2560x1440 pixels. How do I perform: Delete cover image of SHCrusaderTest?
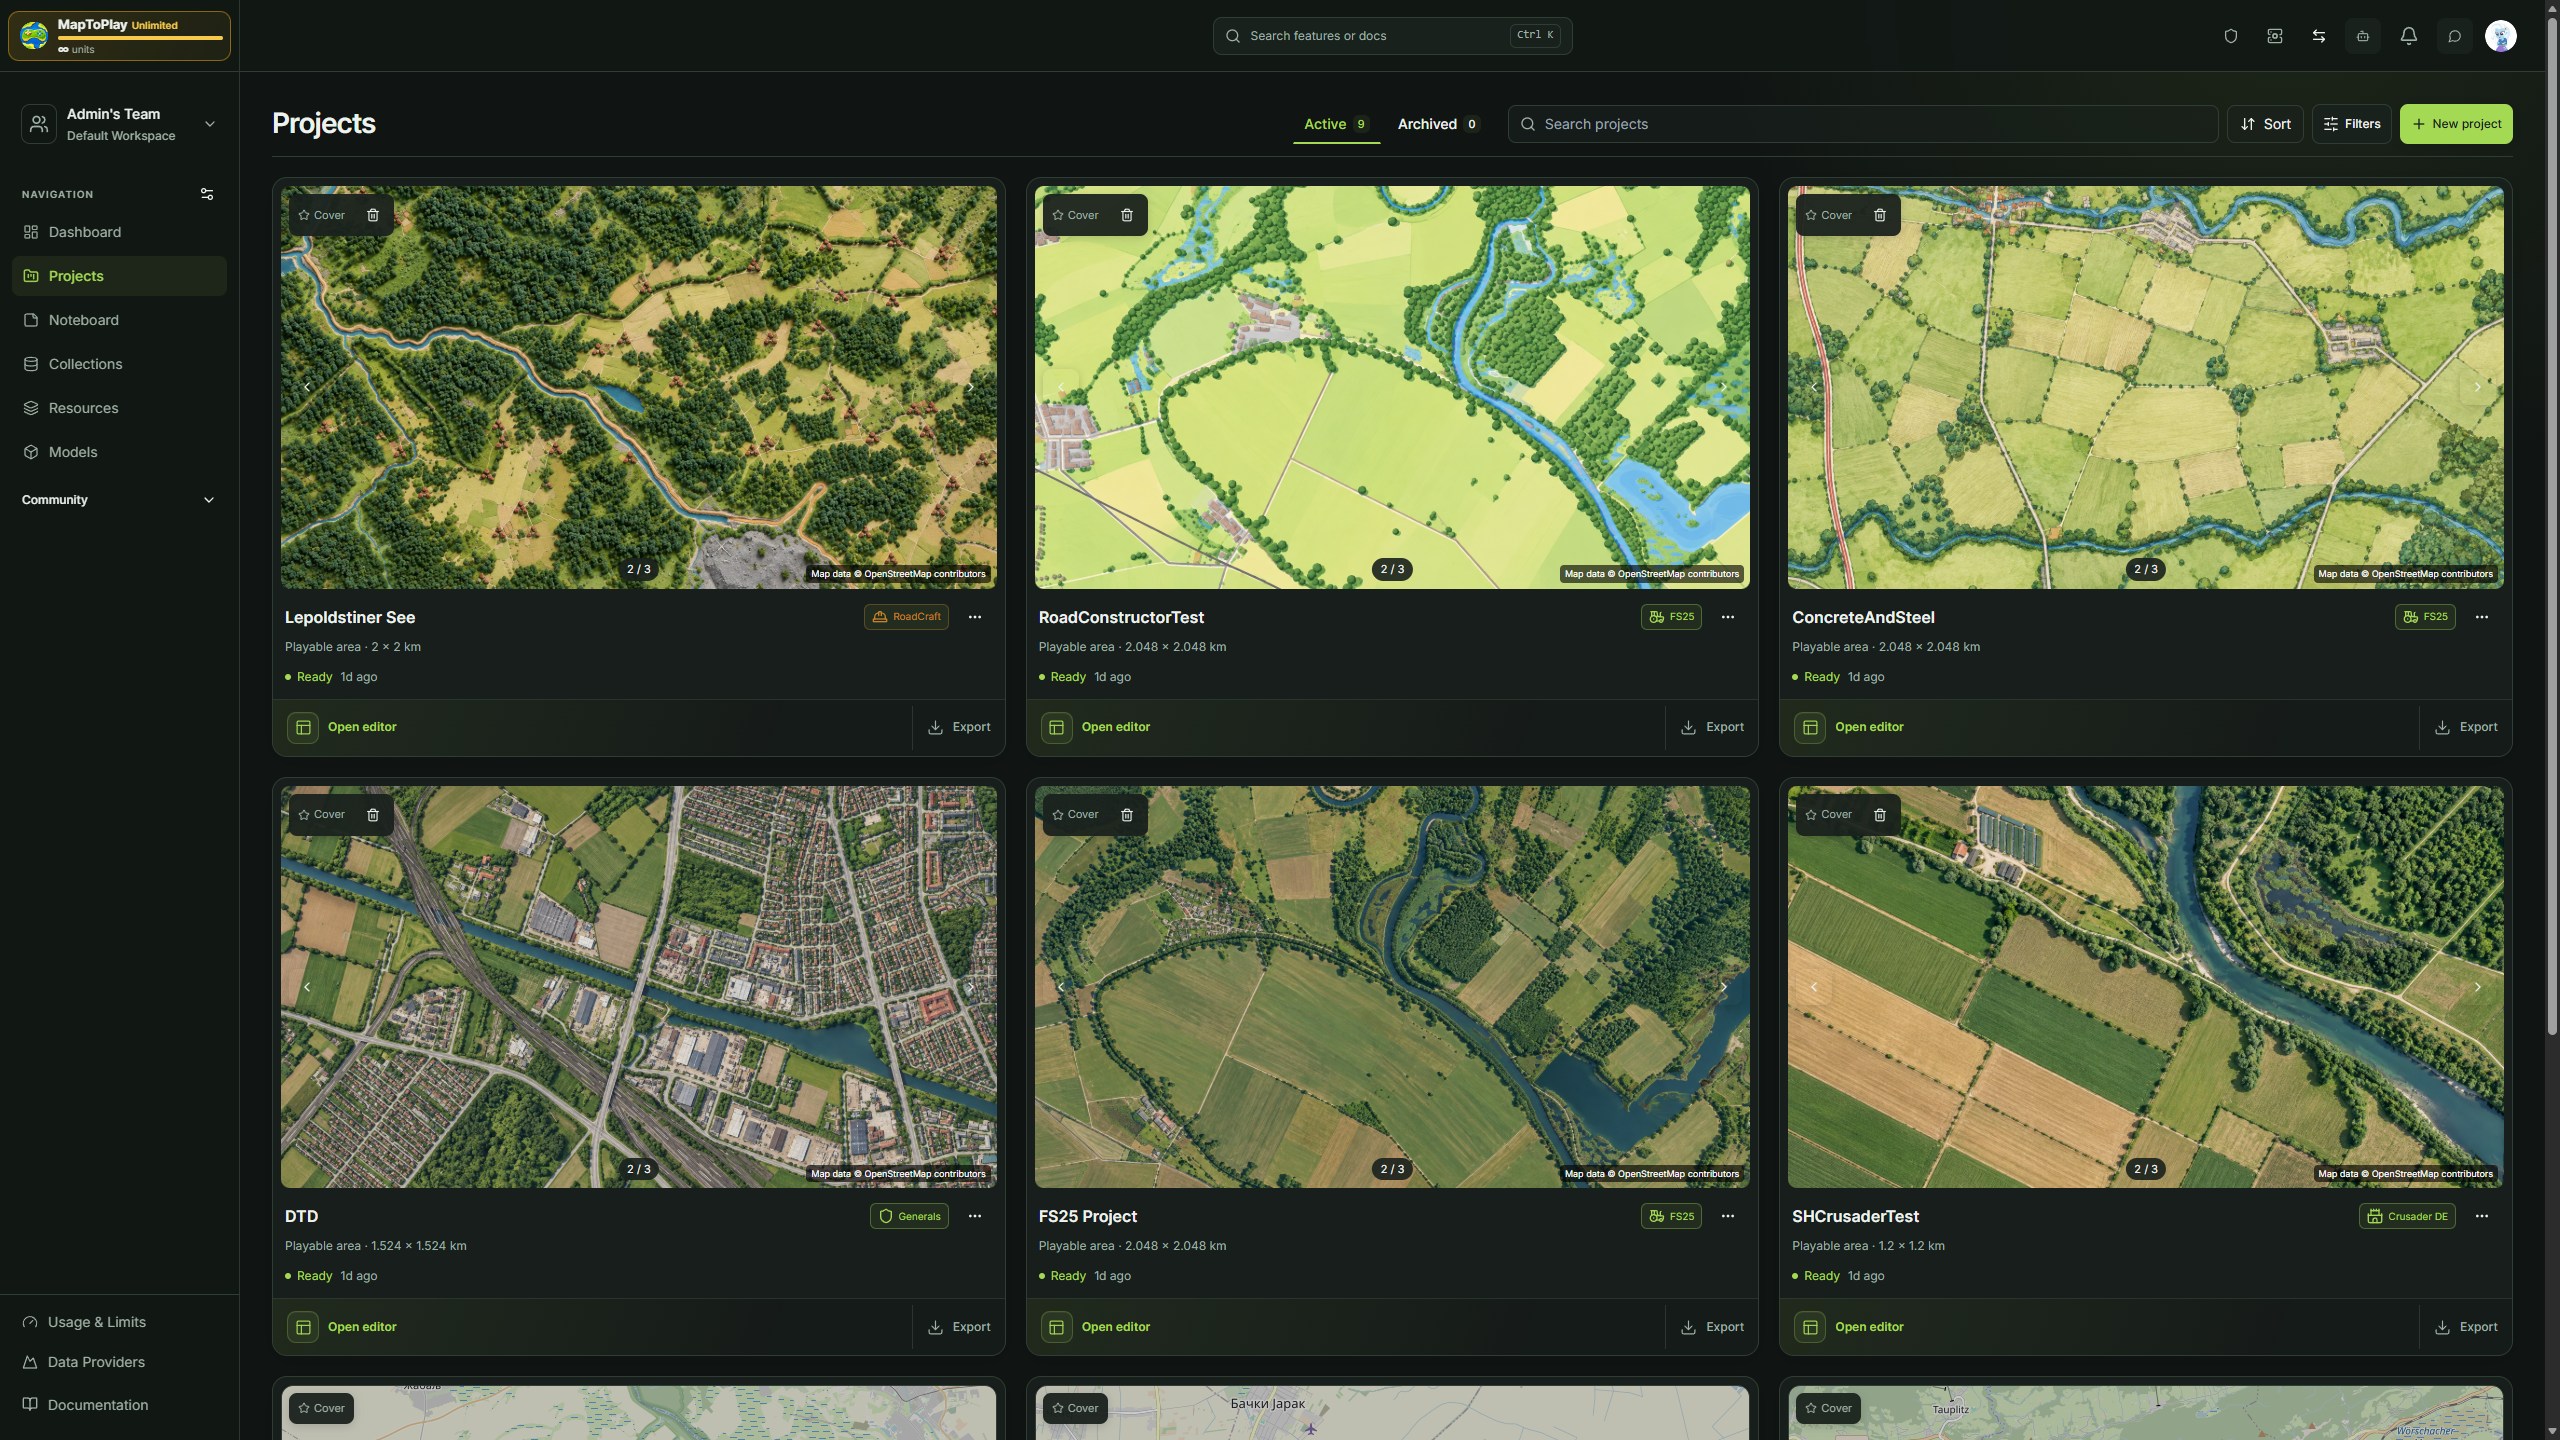coord(1880,815)
